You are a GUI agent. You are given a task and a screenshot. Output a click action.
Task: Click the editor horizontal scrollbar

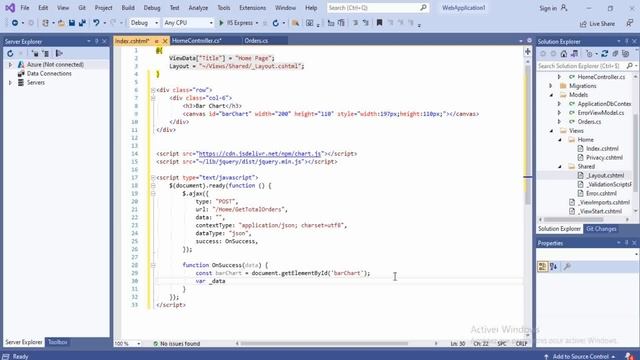(x=324, y=344)
